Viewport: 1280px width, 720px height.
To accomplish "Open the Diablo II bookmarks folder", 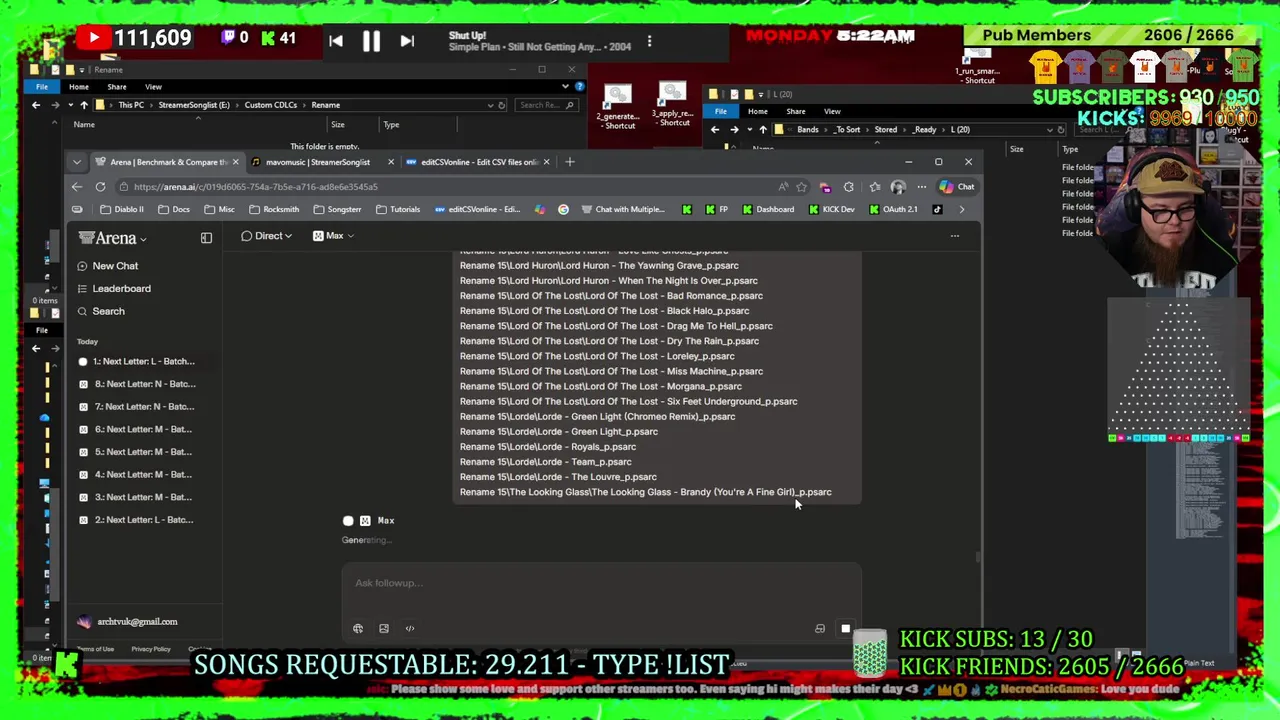I will coord(122,210).
